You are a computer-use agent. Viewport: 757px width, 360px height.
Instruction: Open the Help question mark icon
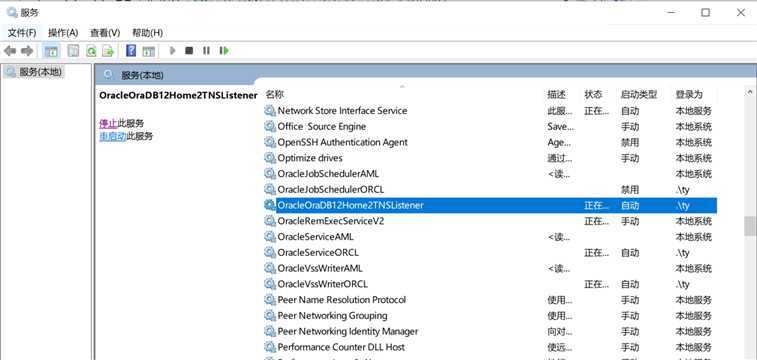[x=131, y=51]
